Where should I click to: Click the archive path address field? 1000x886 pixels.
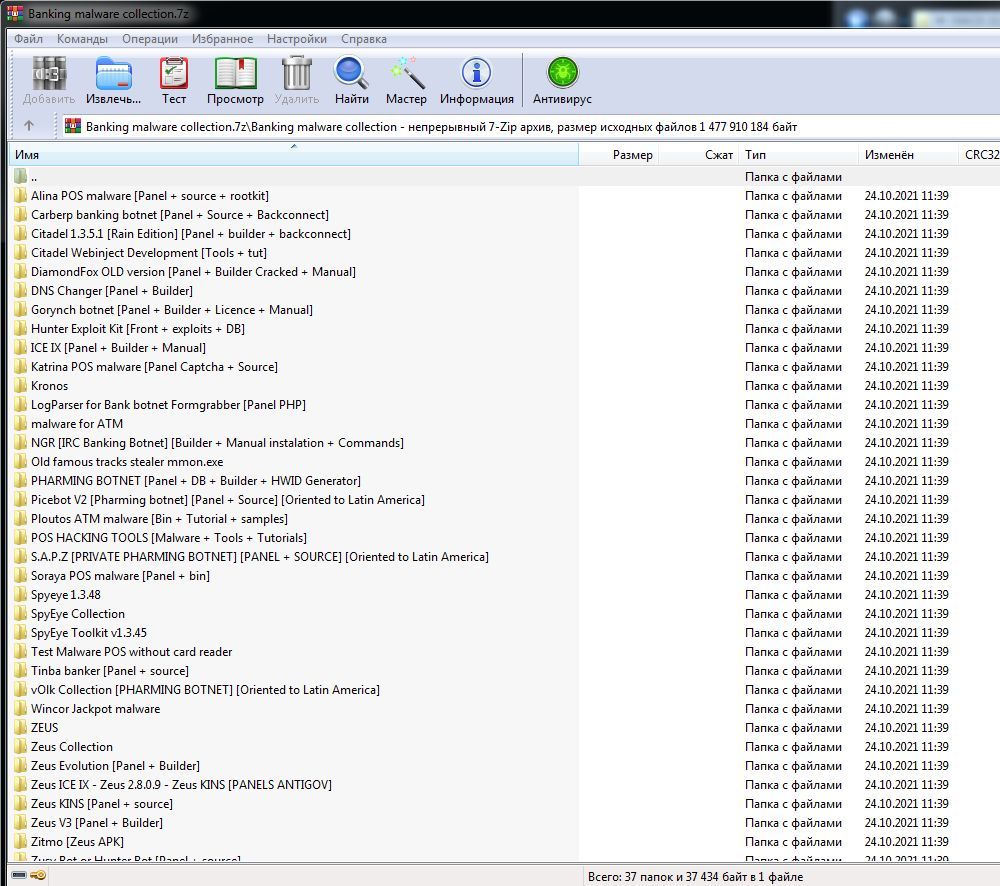coord(529,126)
